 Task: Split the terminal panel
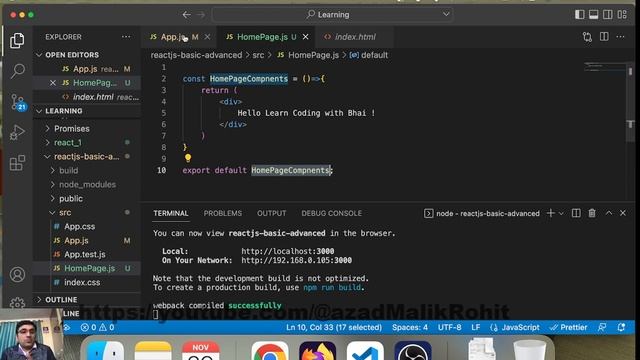click(576, 213)
